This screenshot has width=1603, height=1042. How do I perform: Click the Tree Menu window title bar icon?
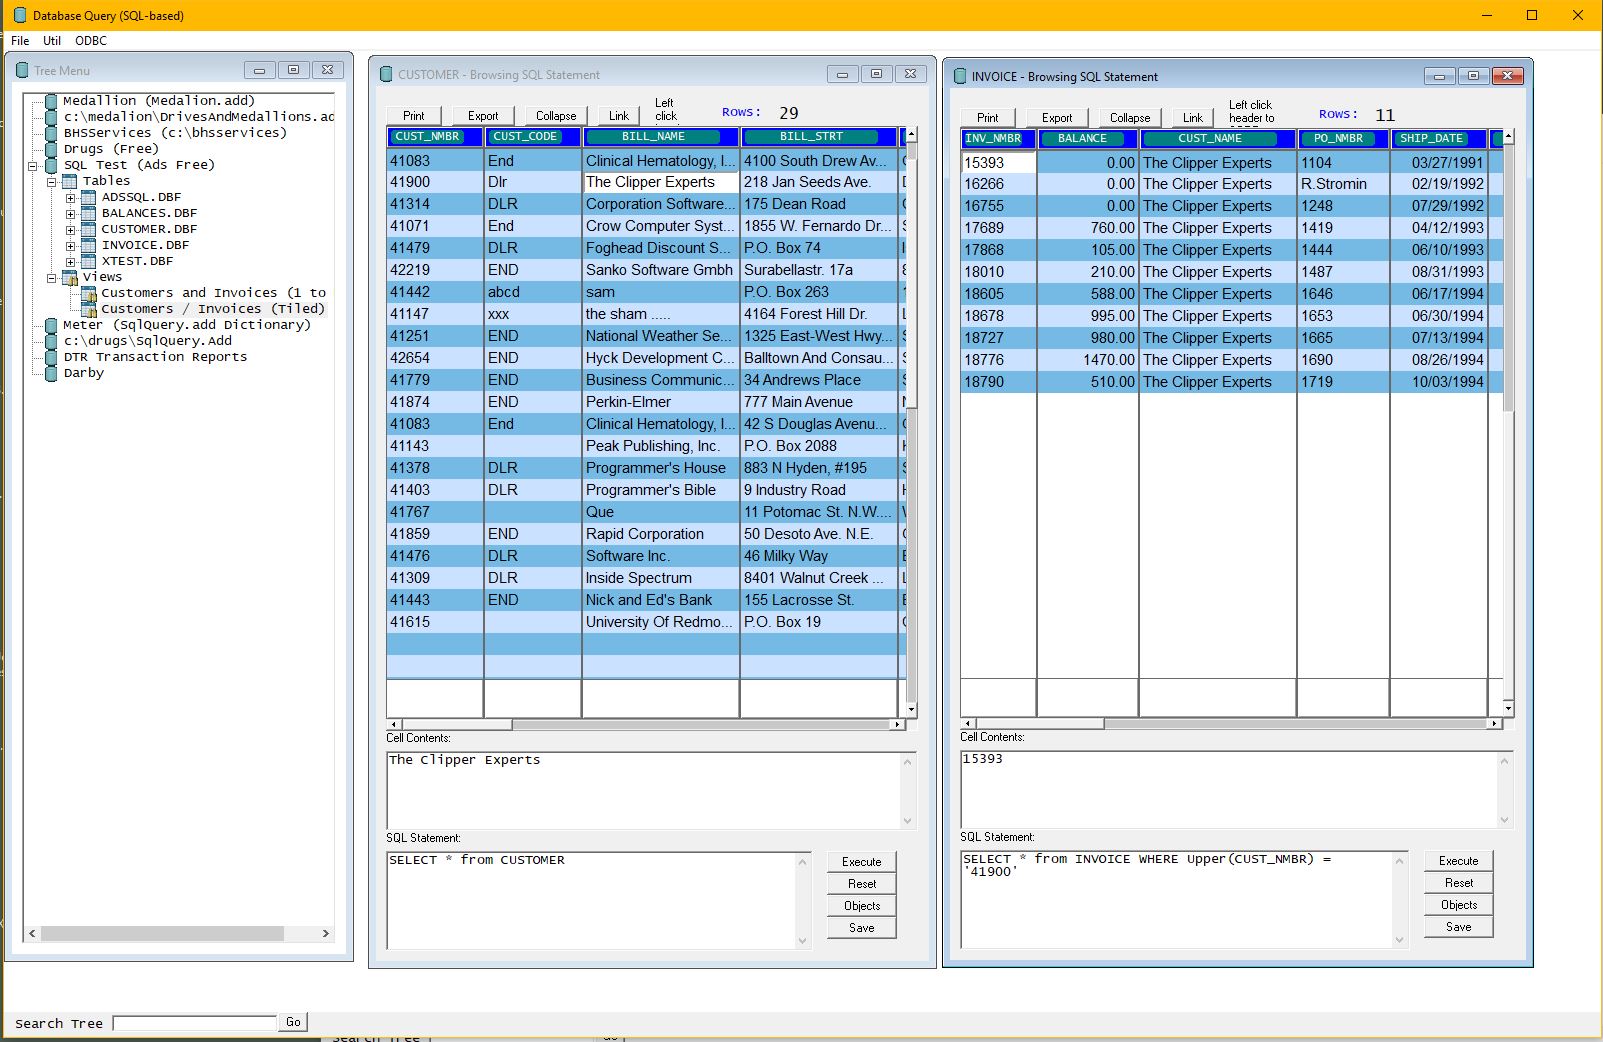(20, 70)
